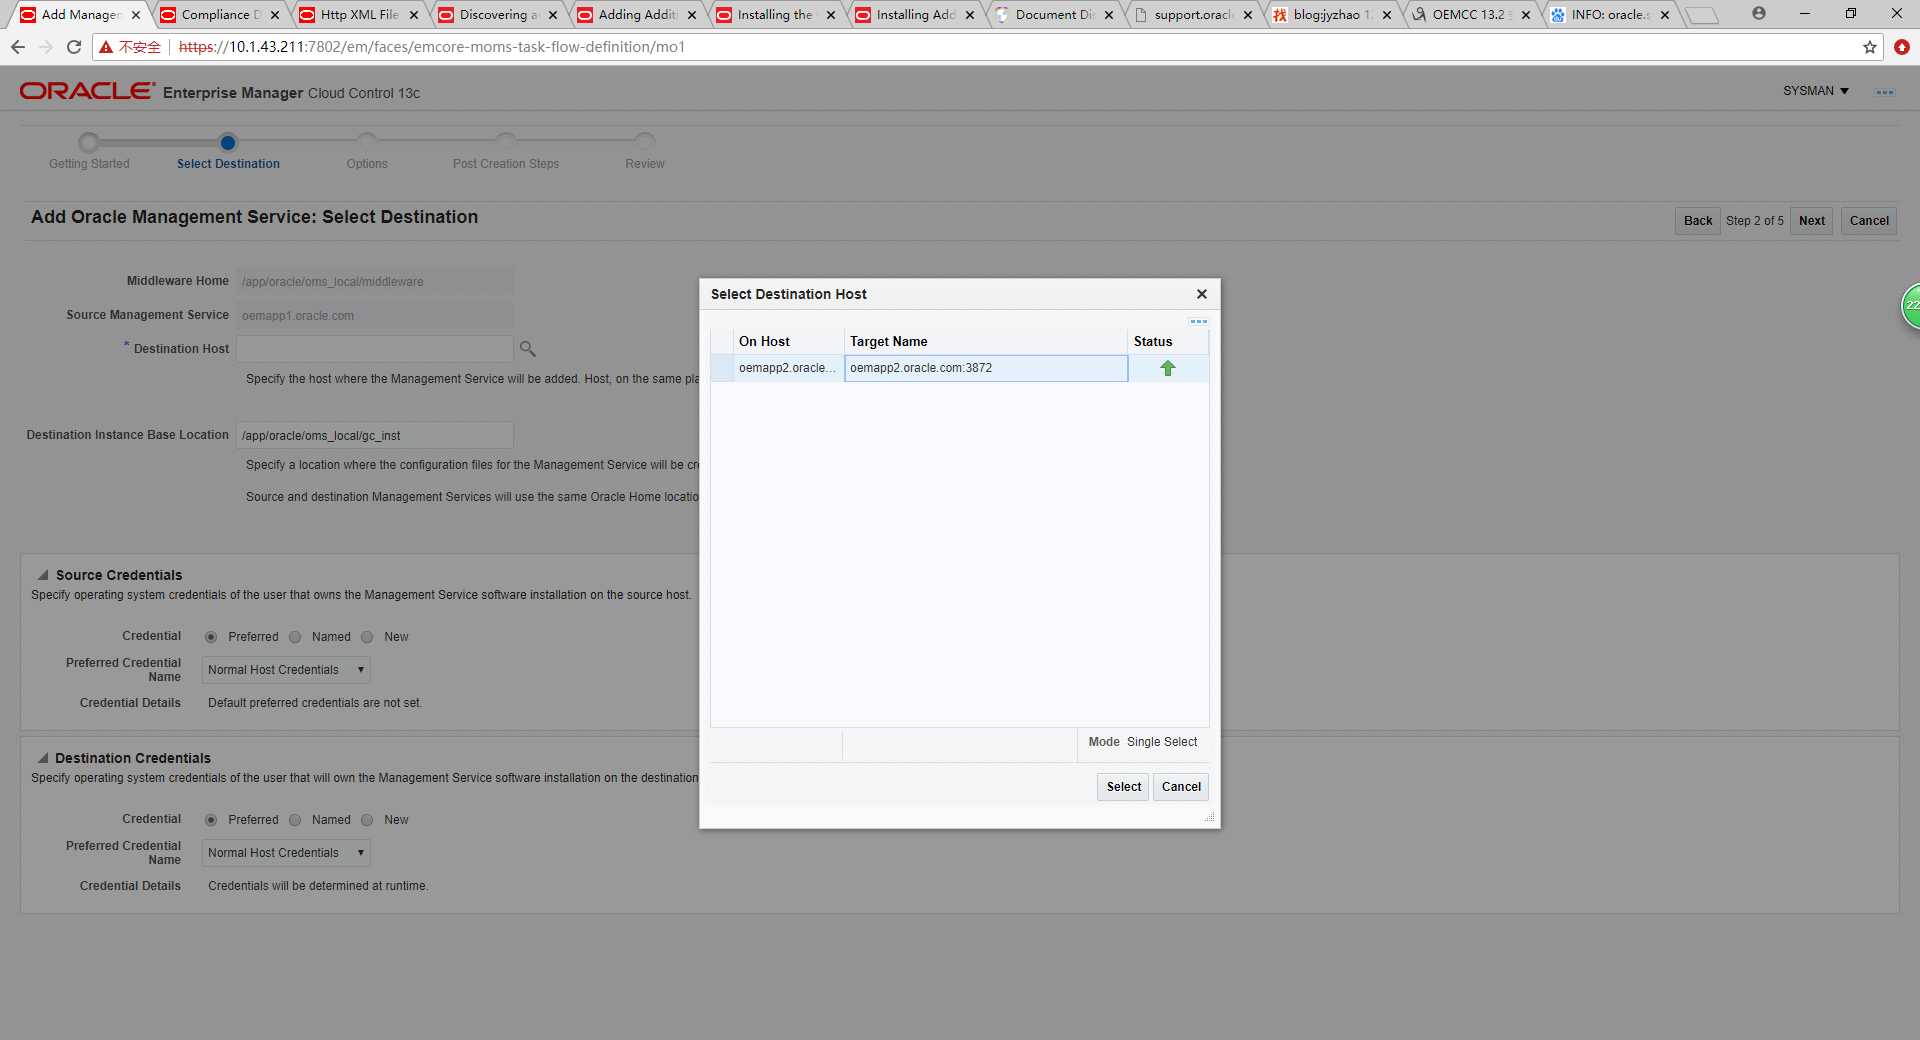The image size is (1920, 1040).
Task: Click into the Destination Host field
Action: 375,349
